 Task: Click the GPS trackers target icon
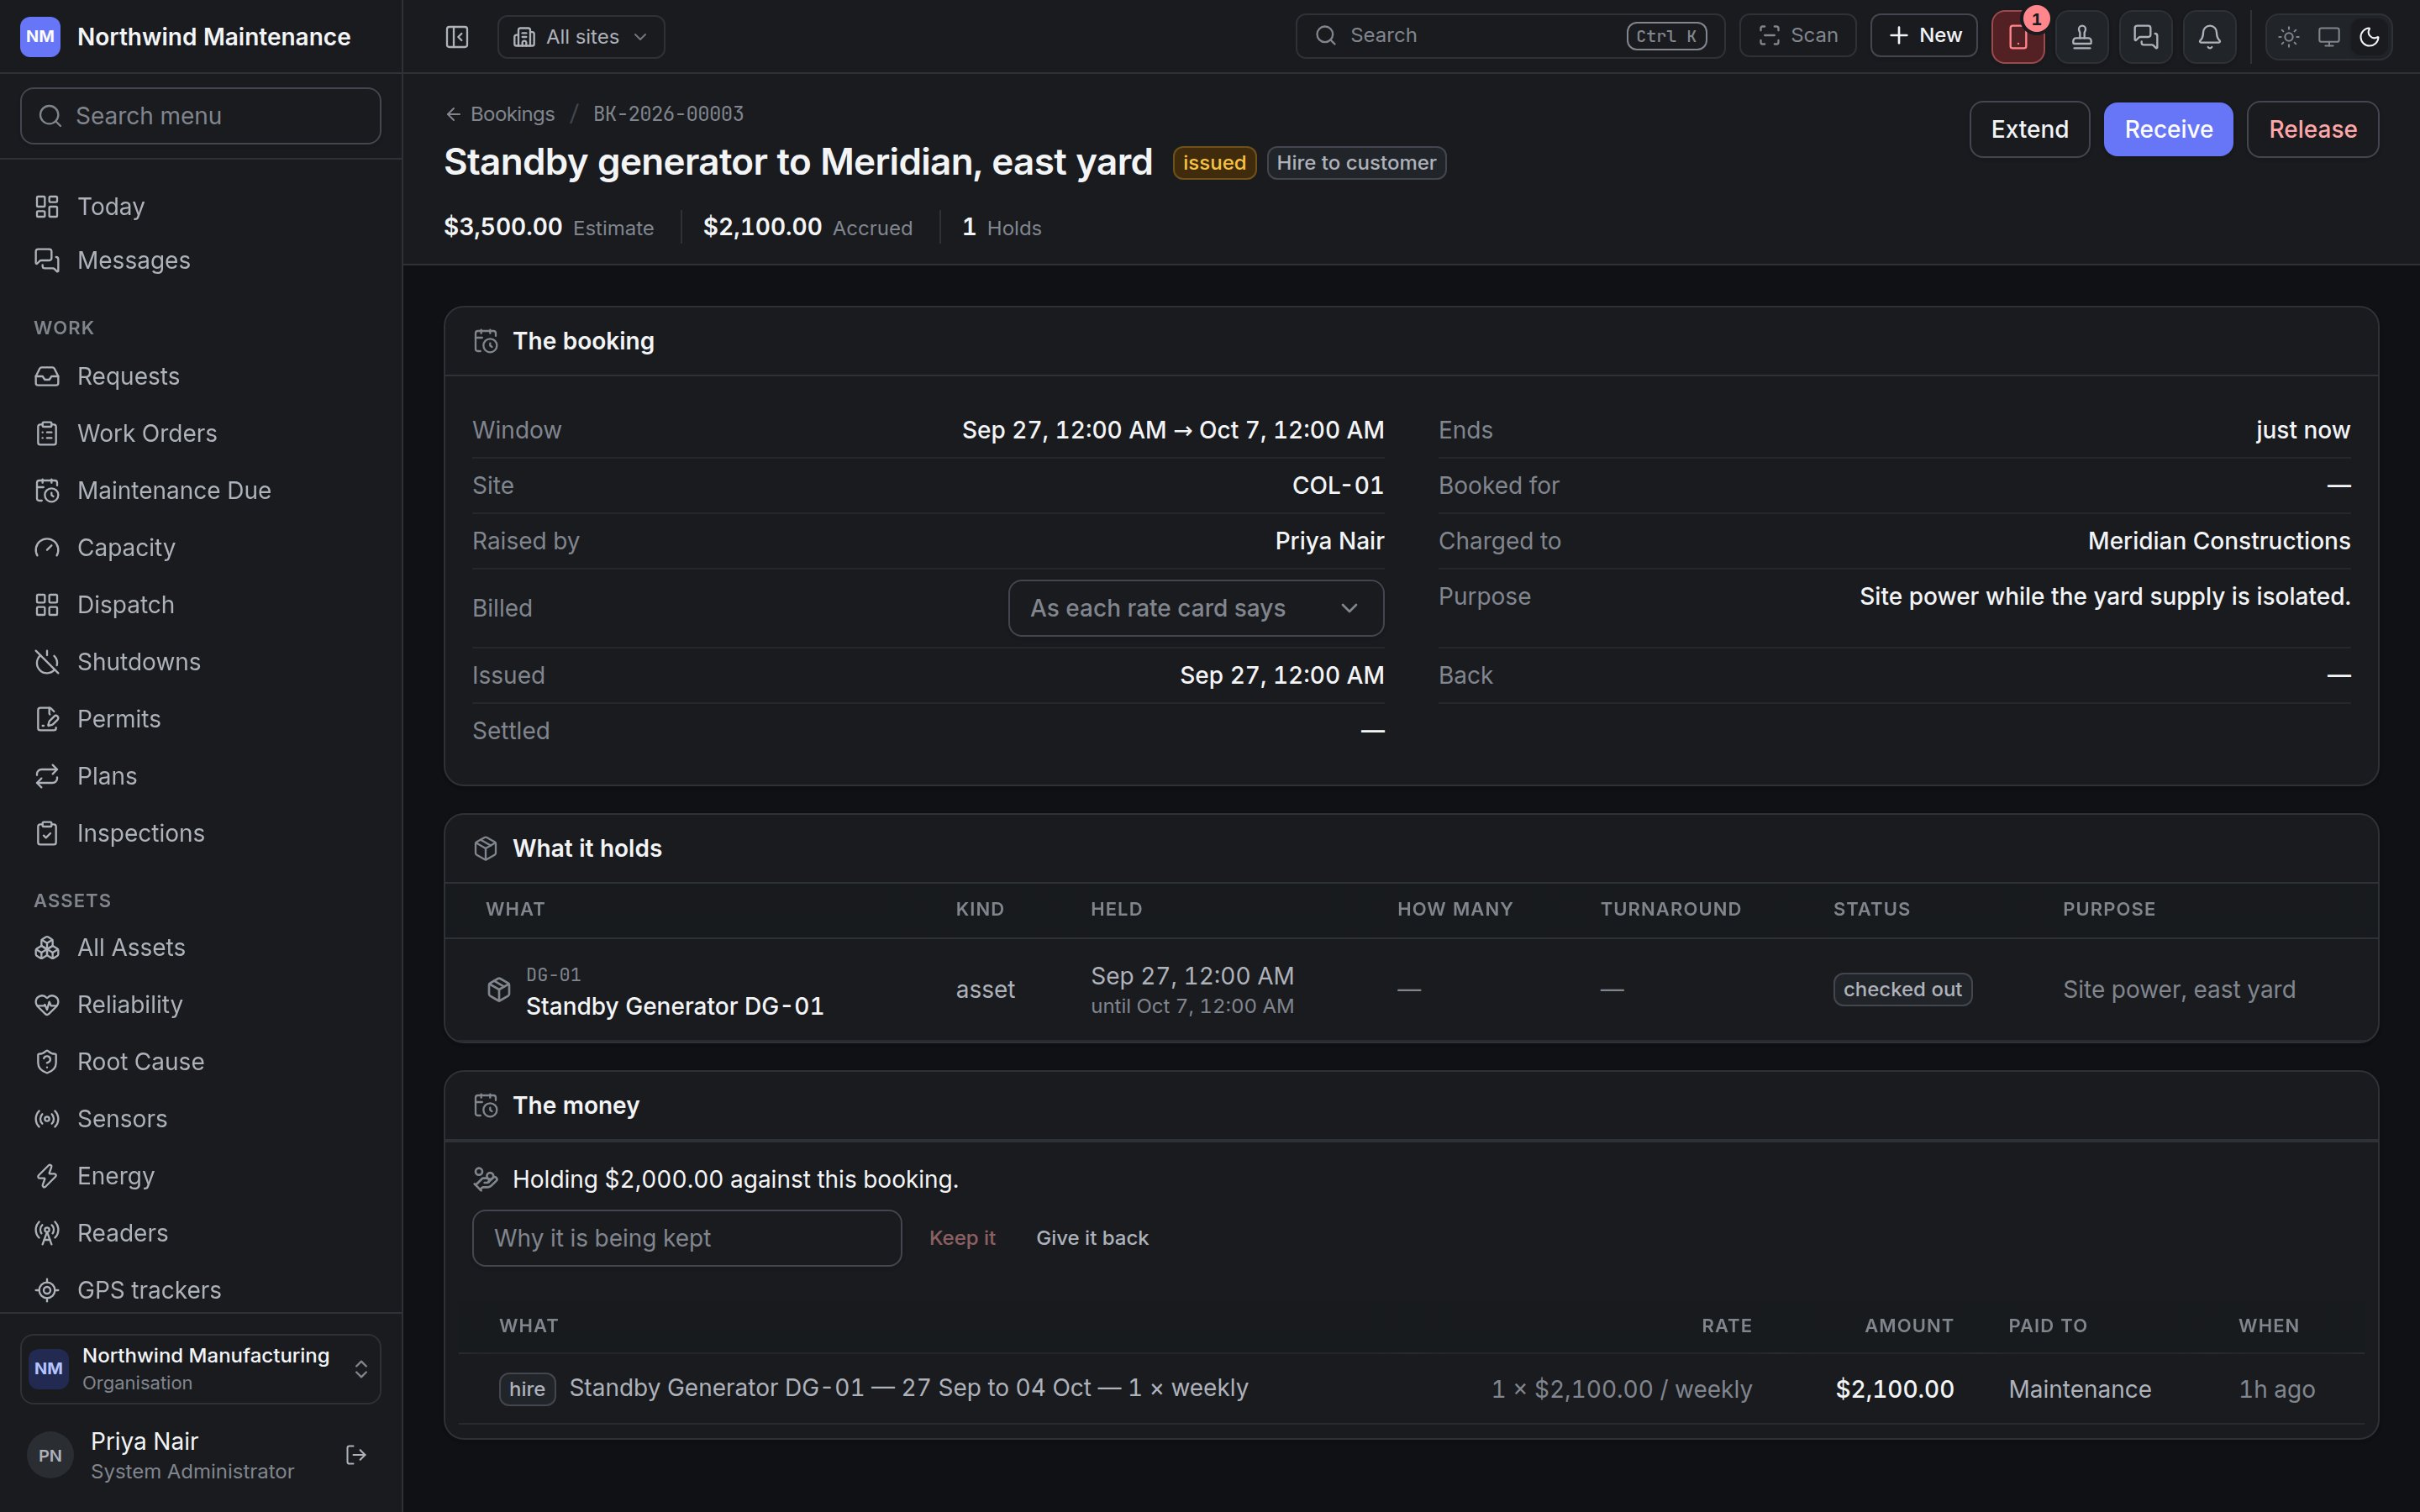click(47, 1290)
